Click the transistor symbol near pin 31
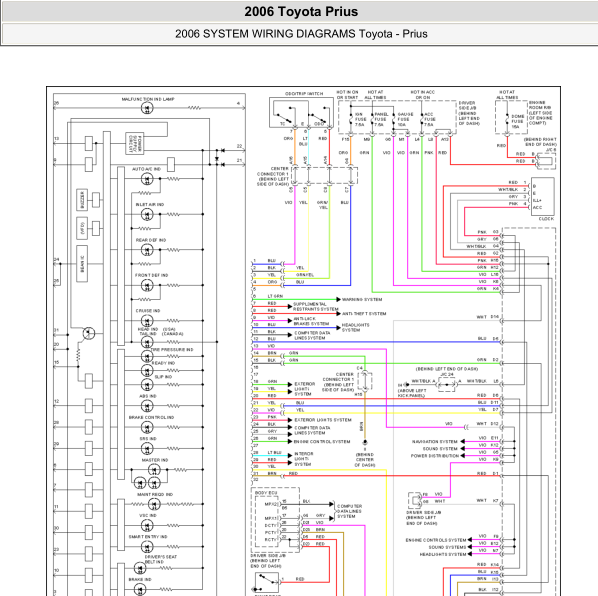Screen dimensions: 598x596 [x=88, y=333]
